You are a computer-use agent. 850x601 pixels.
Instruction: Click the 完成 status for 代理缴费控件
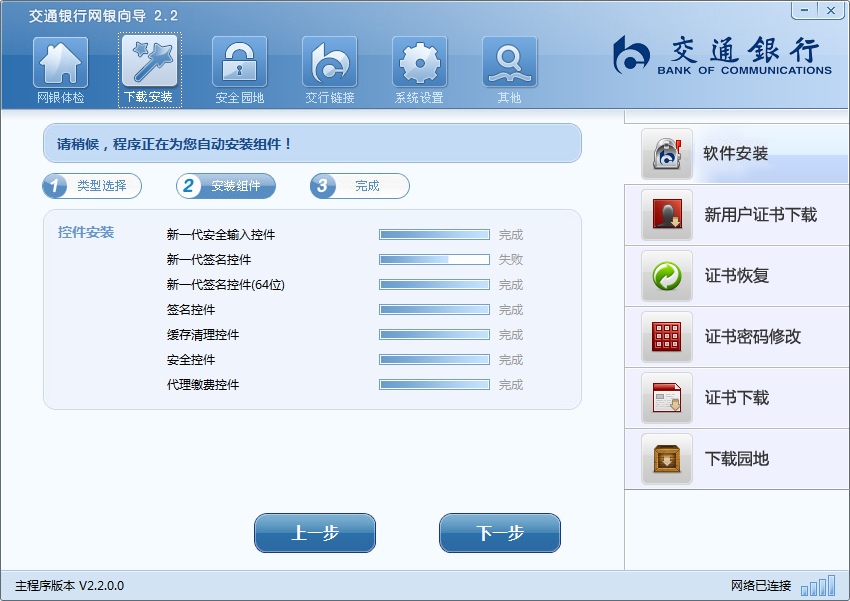511,384
